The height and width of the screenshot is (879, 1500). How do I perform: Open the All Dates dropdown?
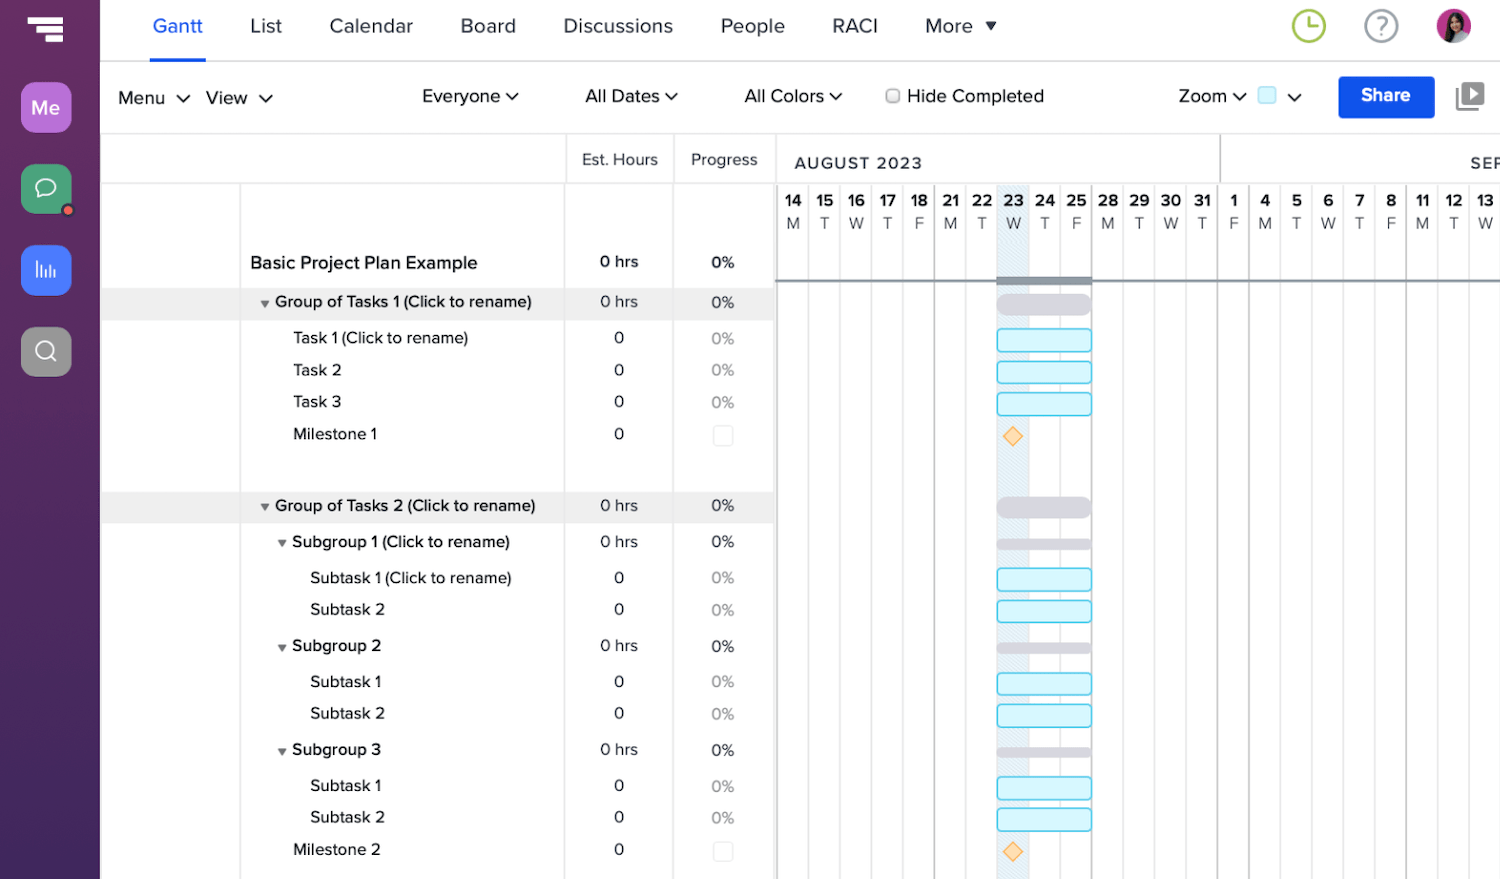pos(631,96)
